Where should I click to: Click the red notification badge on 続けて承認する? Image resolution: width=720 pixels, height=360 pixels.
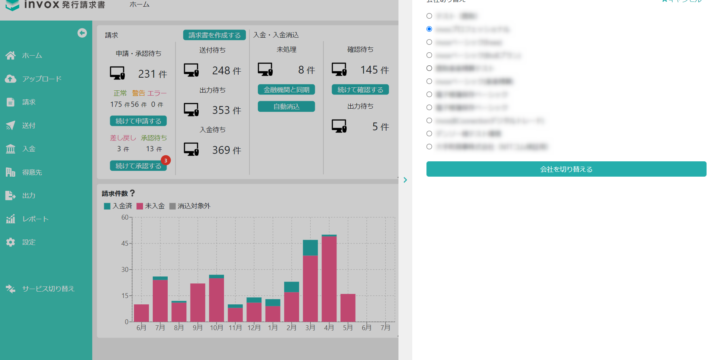(x=166, y=160)
